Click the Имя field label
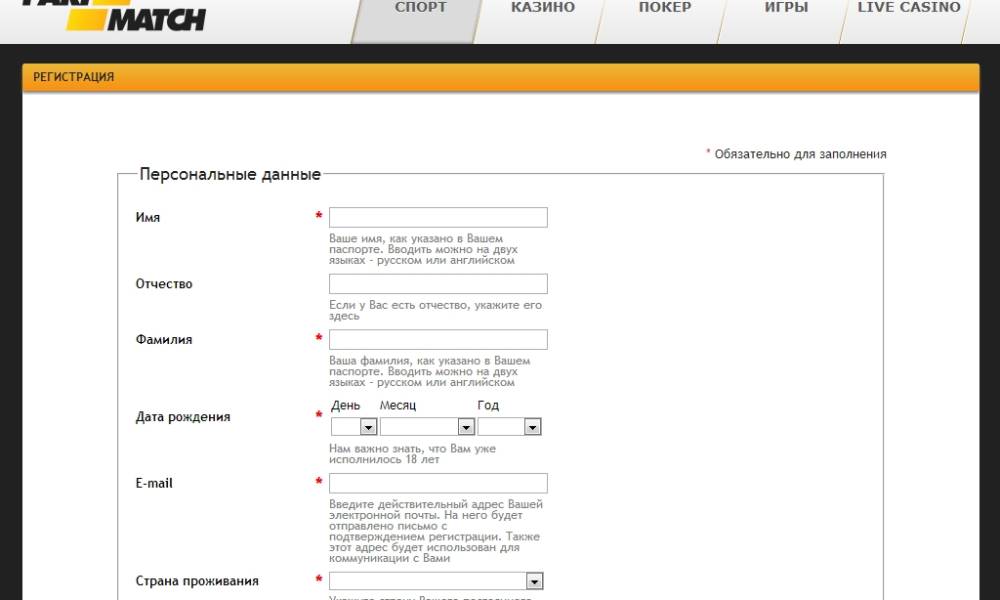Image resolution: width=1000 pixels, height=600 pixels. click(x=147, y=217)
